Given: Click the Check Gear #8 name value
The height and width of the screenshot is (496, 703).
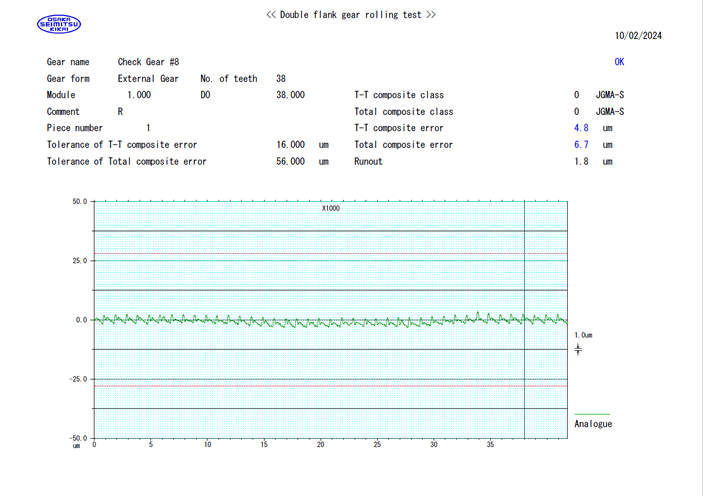Looking at the screenshot, I should pyautogui.click(x=148, y=62).
